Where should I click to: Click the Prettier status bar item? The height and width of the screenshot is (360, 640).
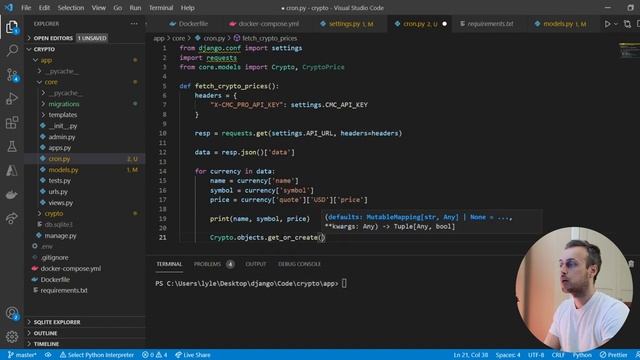(x=613, y=355)
